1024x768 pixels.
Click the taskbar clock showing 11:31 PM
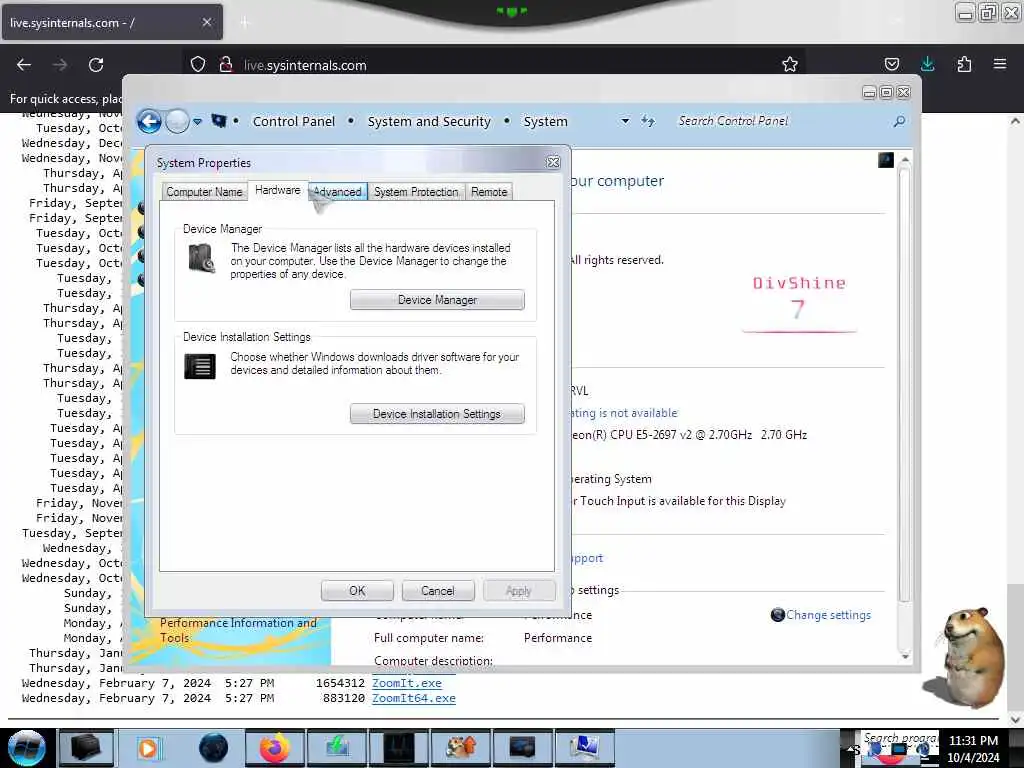973,748
